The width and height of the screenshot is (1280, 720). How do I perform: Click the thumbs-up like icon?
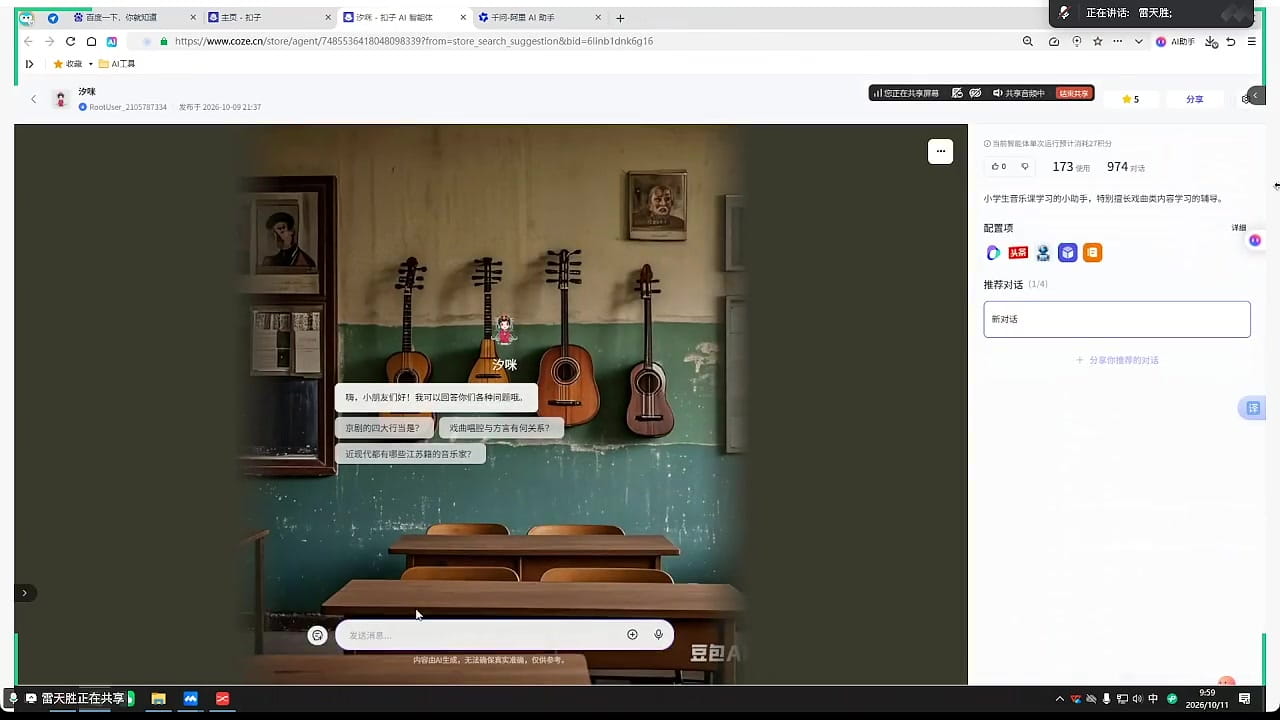(x=995, y=167)
